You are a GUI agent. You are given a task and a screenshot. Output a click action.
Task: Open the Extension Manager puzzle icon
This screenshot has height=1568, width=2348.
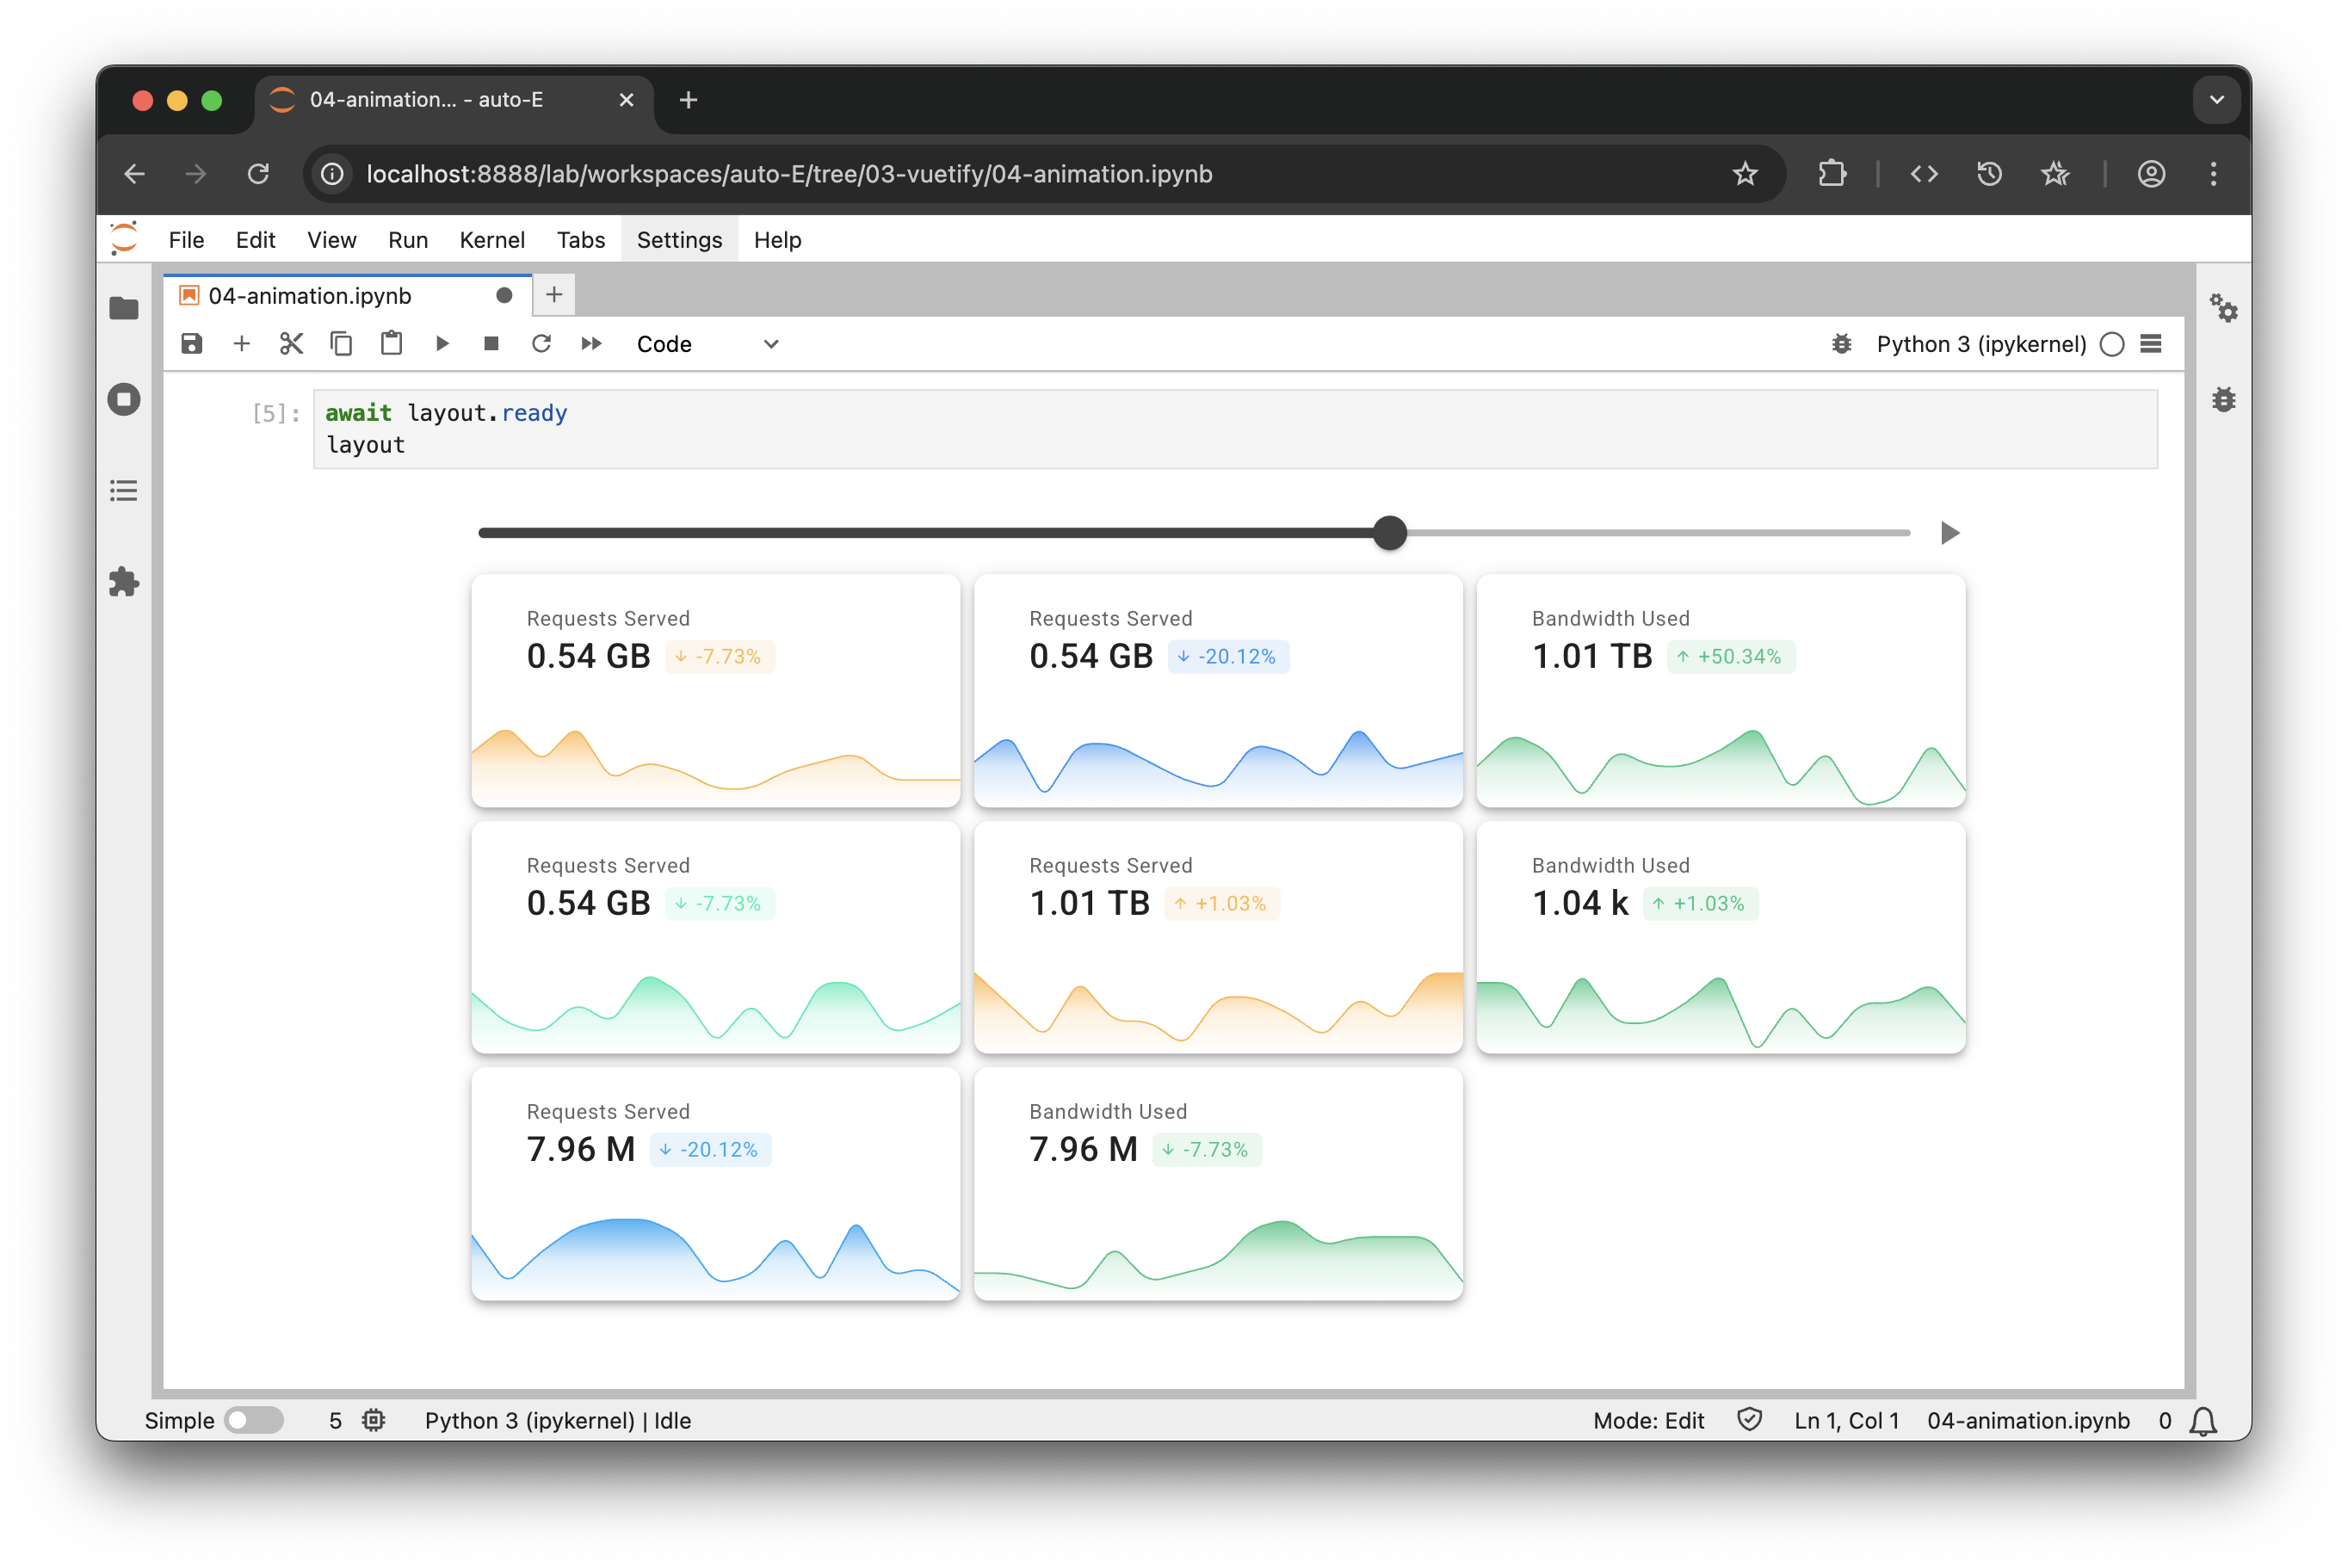point(124,582)
